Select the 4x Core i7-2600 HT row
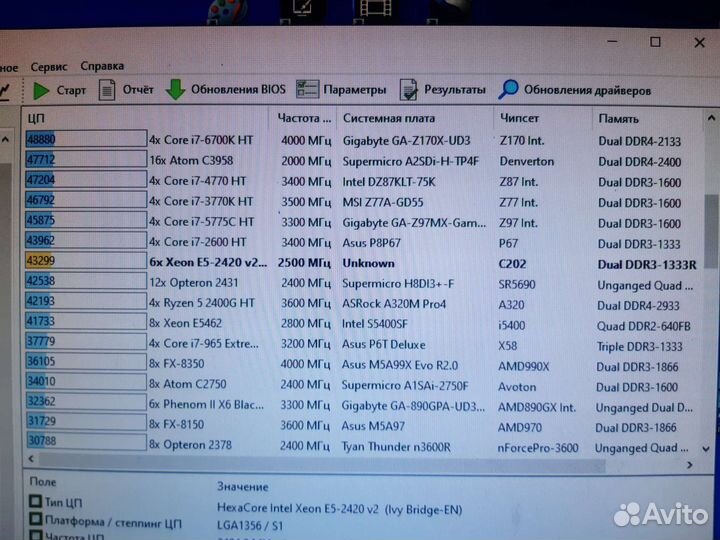This screenshot has width=720, height=540. pyautogui.click(x=197, y=242)
